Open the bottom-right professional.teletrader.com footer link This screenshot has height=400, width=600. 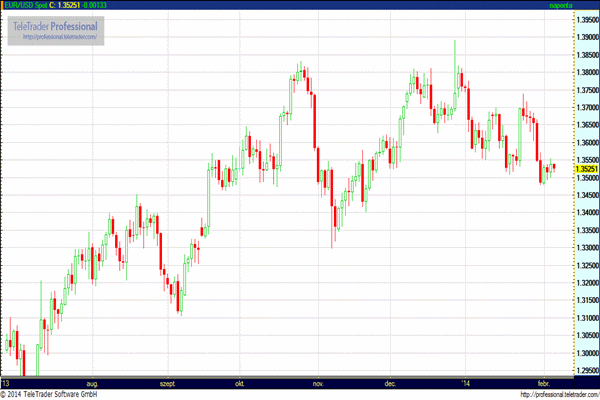point(560,394)
